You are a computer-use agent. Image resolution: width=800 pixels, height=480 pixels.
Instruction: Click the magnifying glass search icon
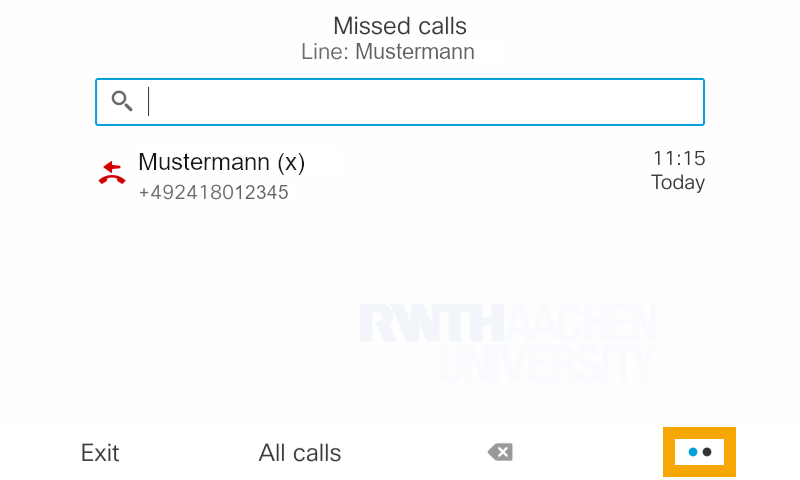point(122,101)
